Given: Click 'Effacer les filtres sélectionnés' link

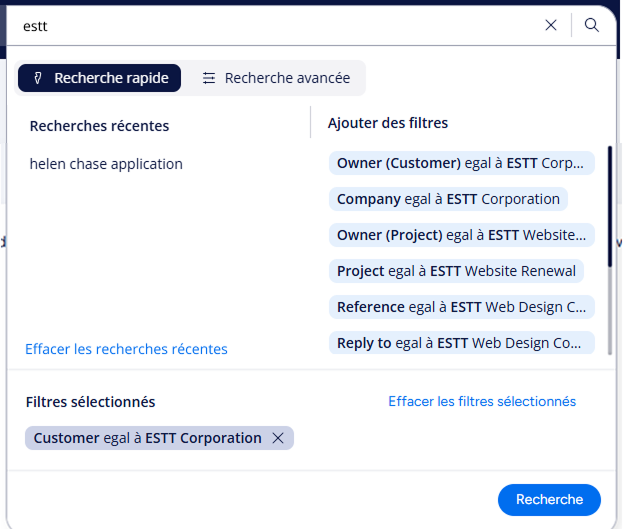Looking at the screenshot, I should [x=482, y=401].
